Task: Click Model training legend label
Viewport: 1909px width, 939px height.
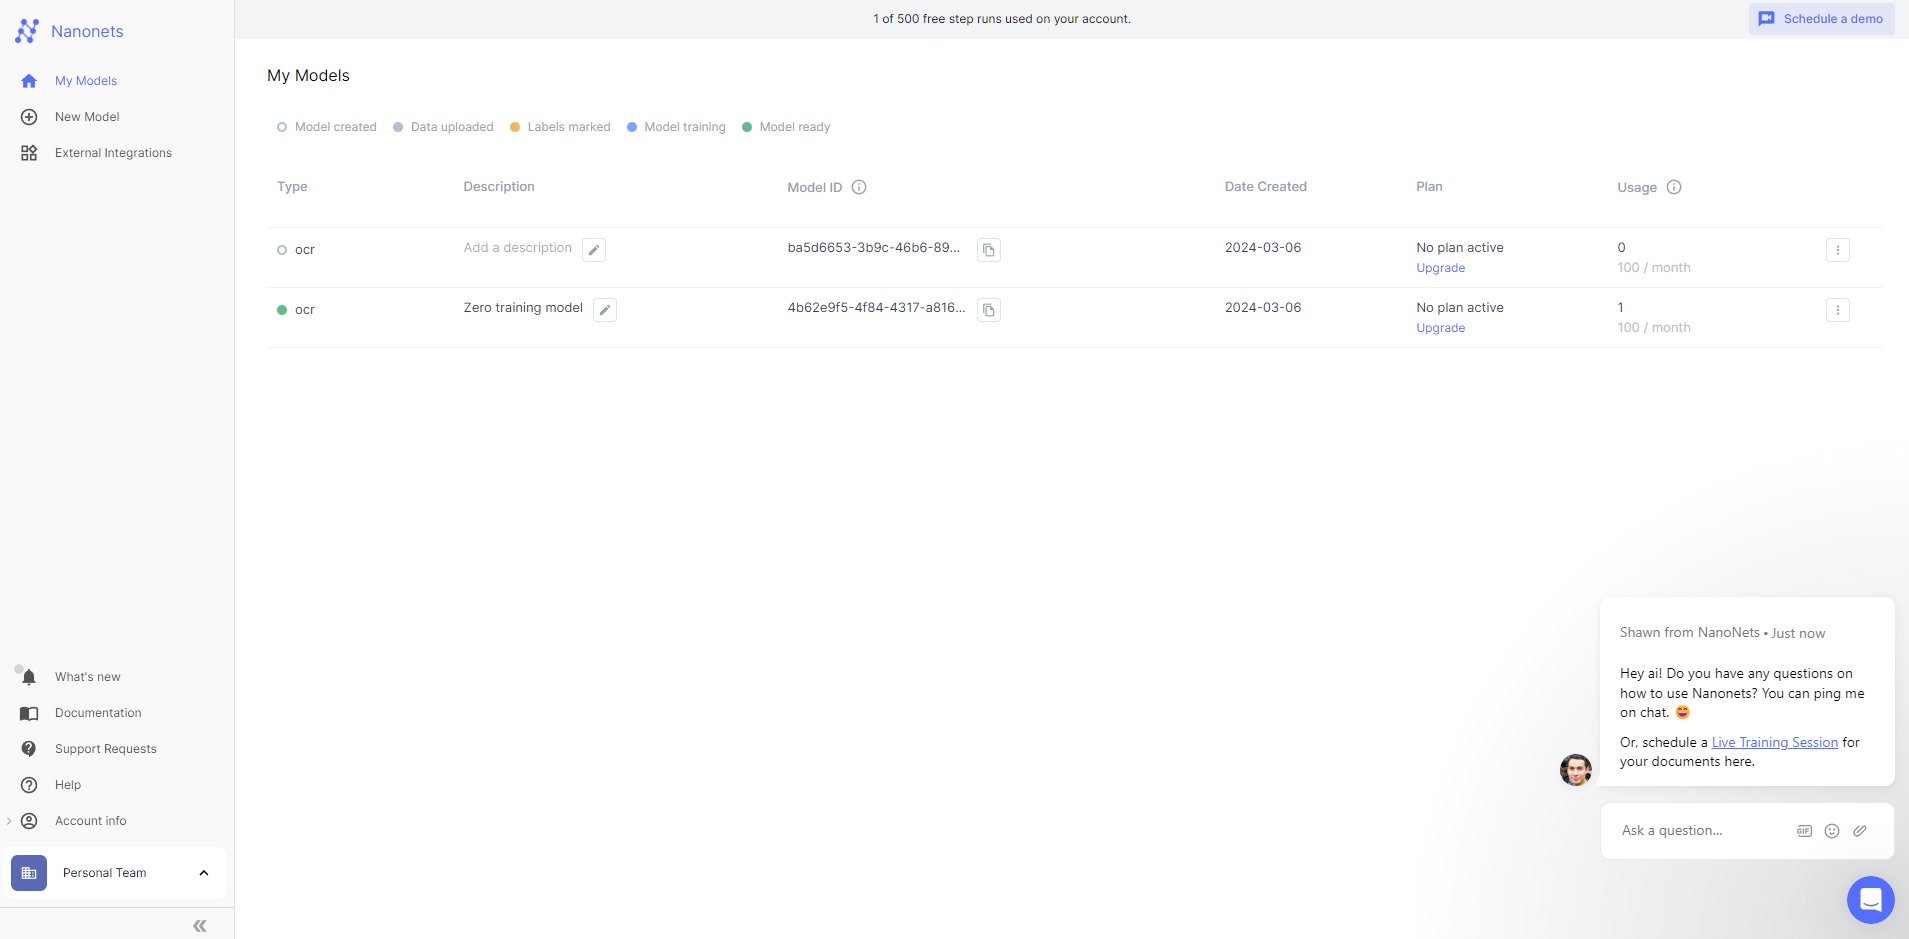Action: pyautogui.click(x=685, y=127)
